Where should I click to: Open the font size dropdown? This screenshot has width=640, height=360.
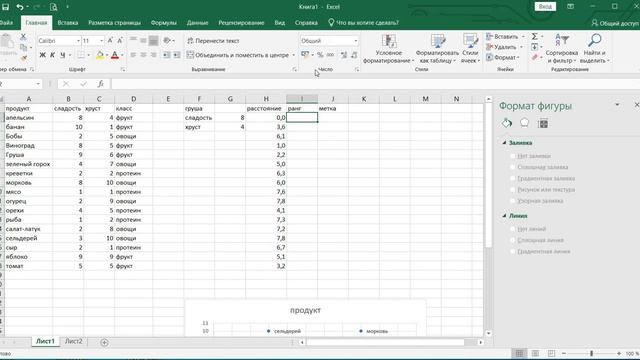tap(101, 41)
